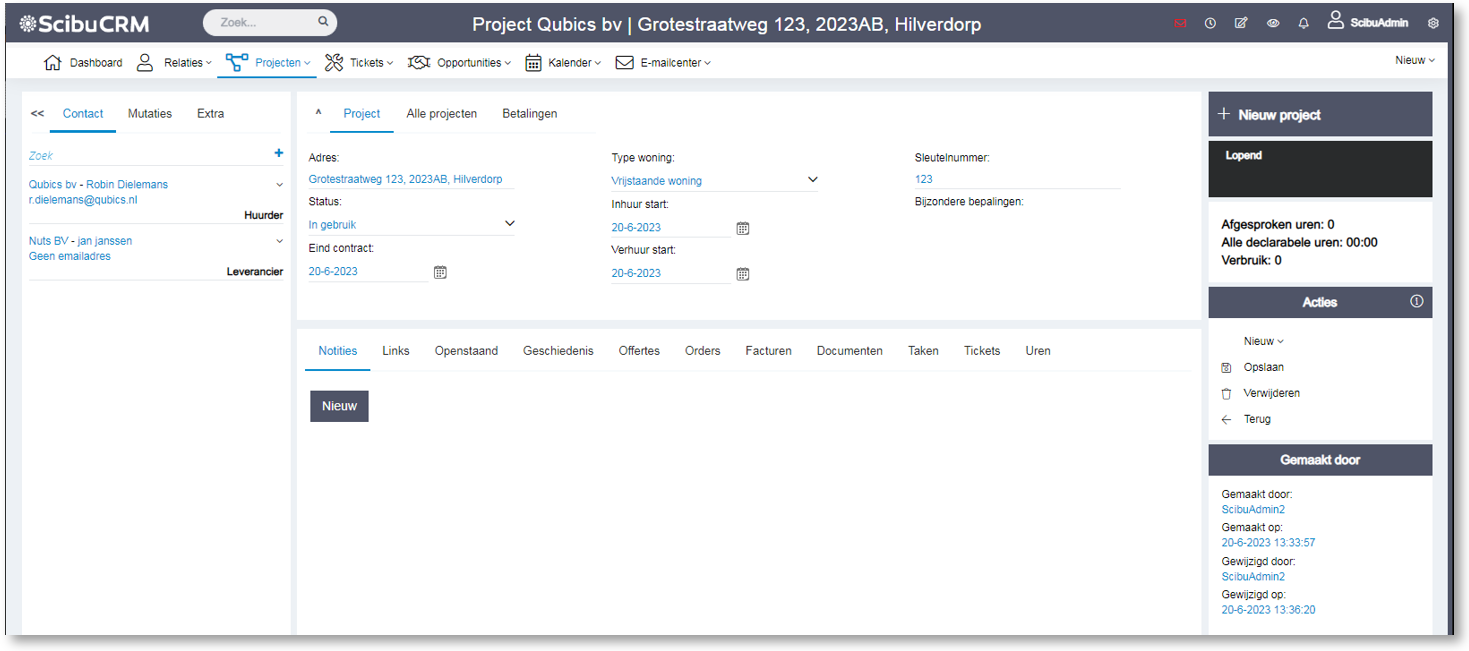The width and height of the screenshot is (1469, 651).
Task: Open the Openstaand tab
Action: point(466,351)
